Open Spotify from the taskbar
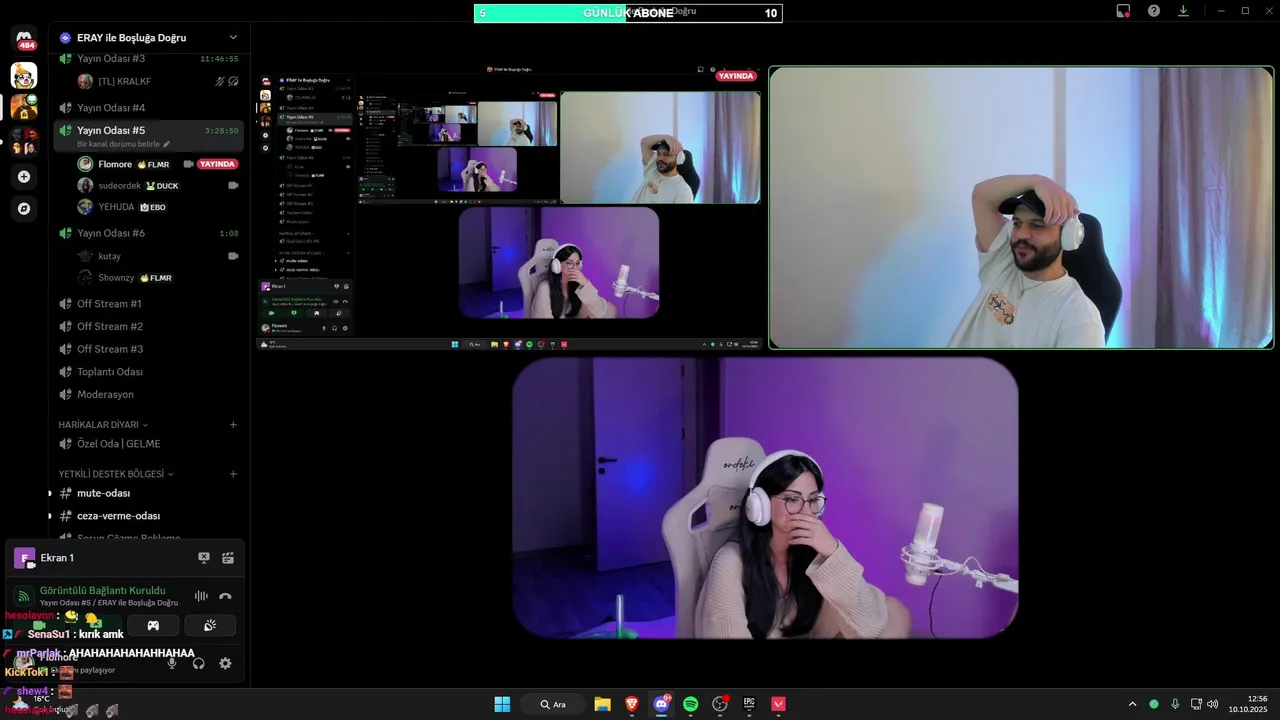This screenshot has height=720, width=1280. pyautogui.click(x=690, y=704)
